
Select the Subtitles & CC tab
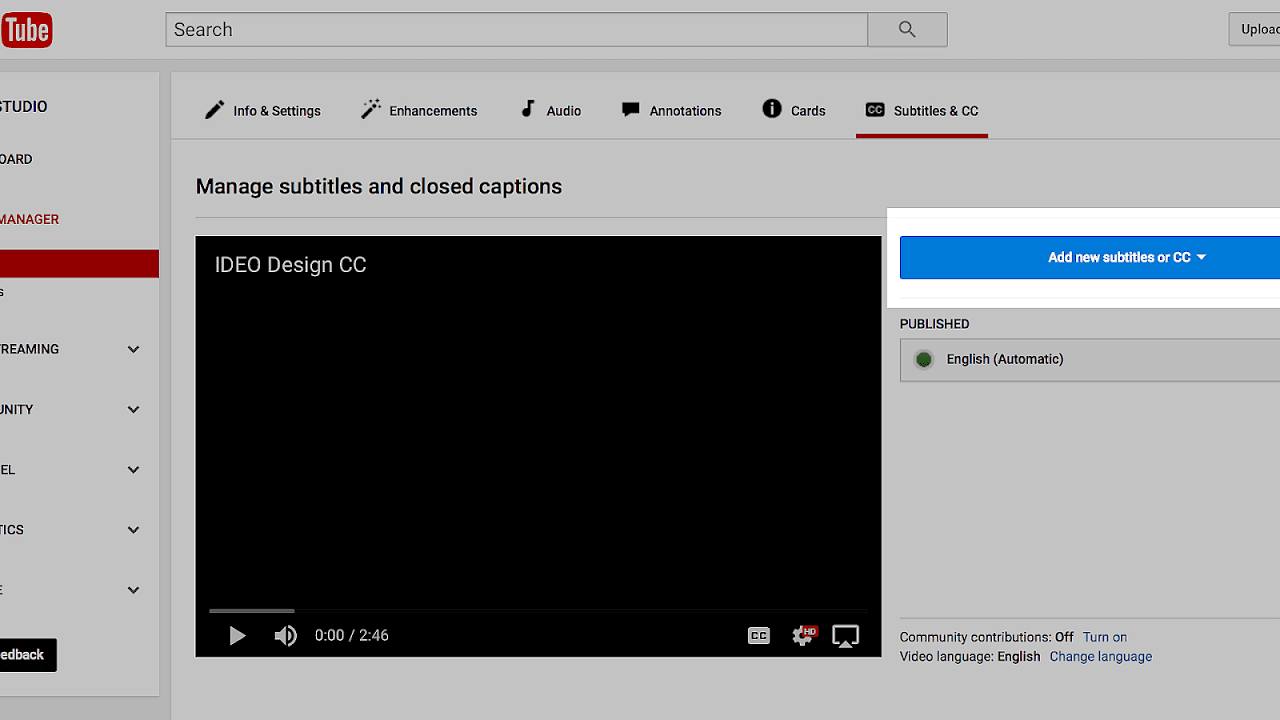tap(922, 110)
